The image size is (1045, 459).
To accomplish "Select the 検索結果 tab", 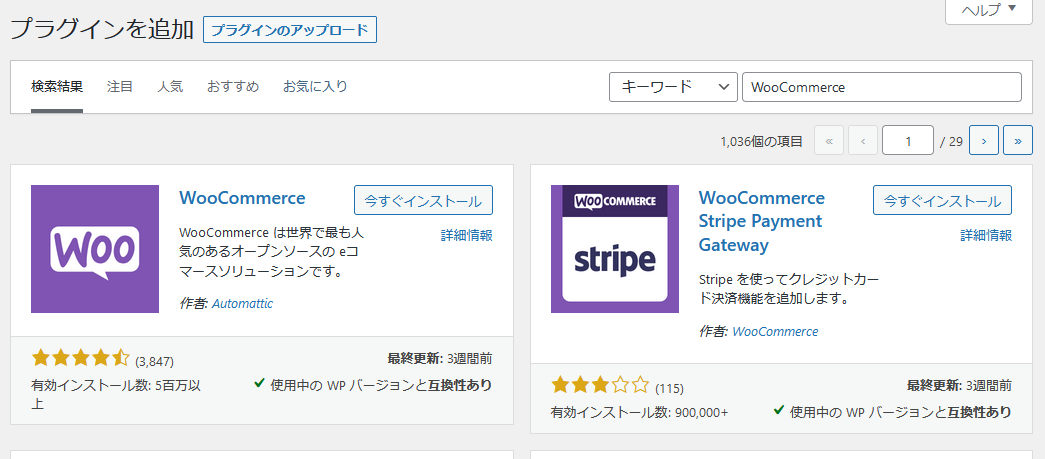I will tap(57, 87).
